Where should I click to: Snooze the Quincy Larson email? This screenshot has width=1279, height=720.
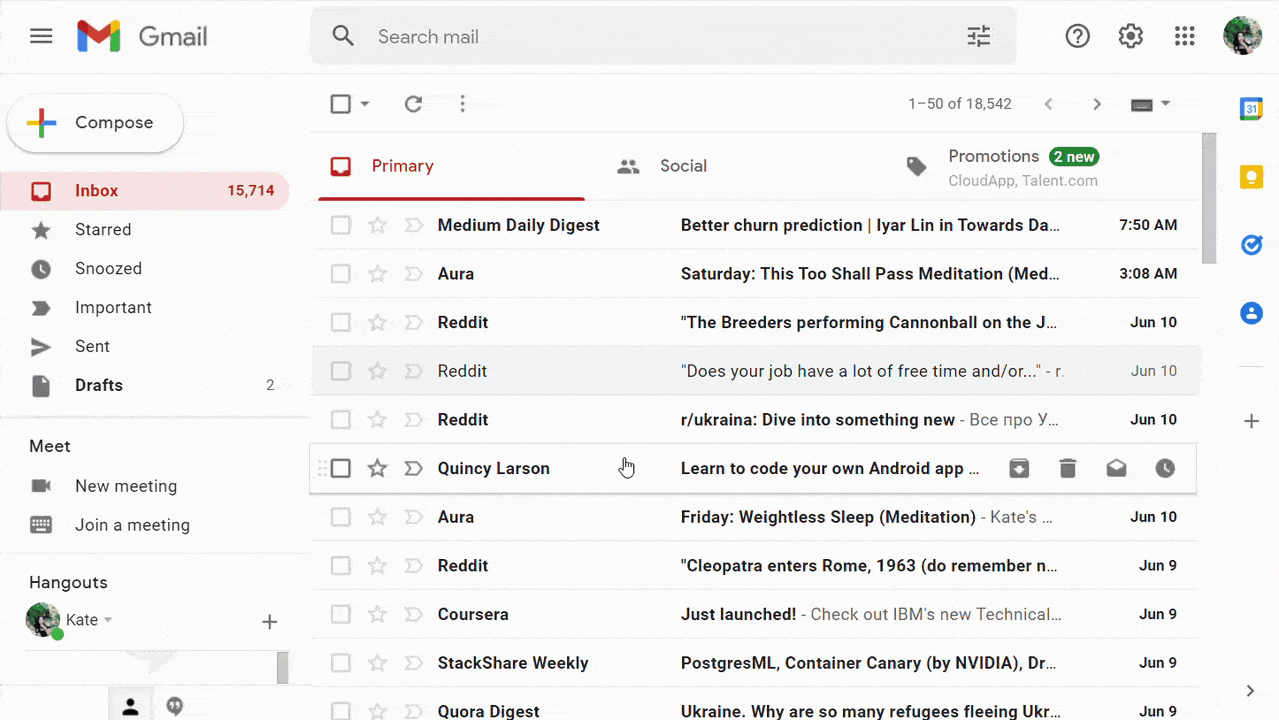tap(1165, 468)
